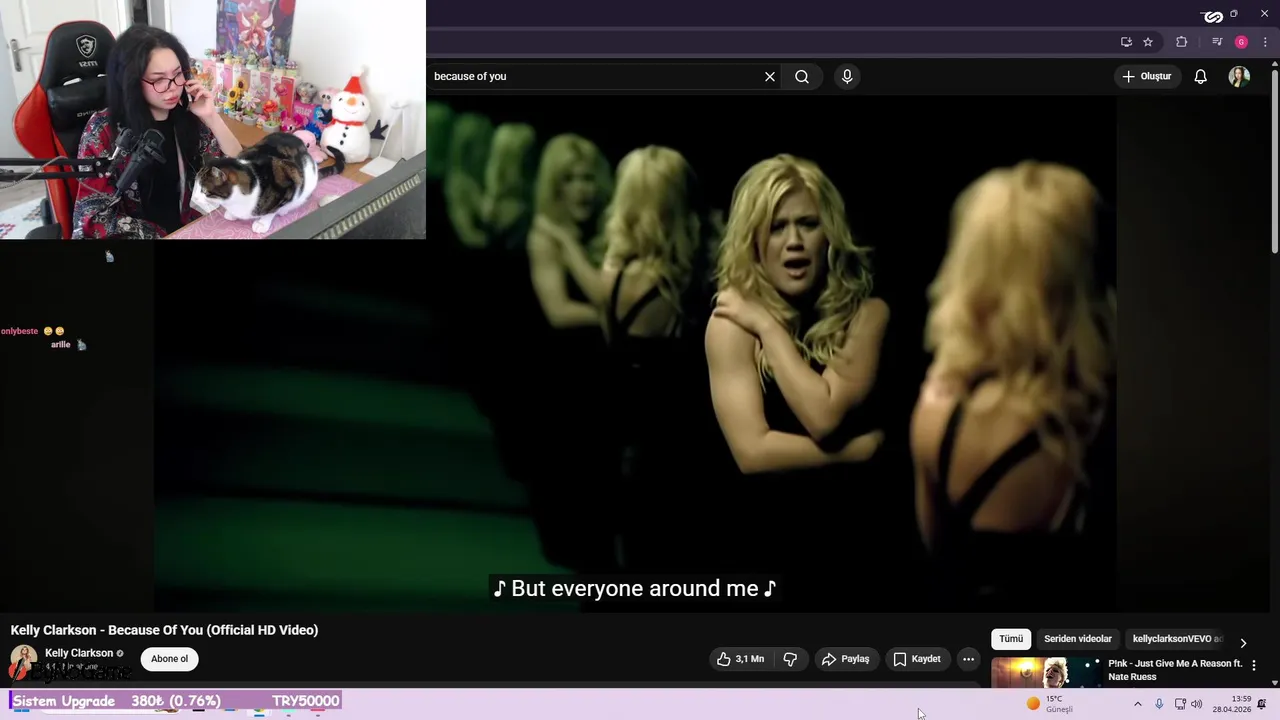Start voice search with the microphone icon
Screen dimensions: 1280x720
click(847, 76)
